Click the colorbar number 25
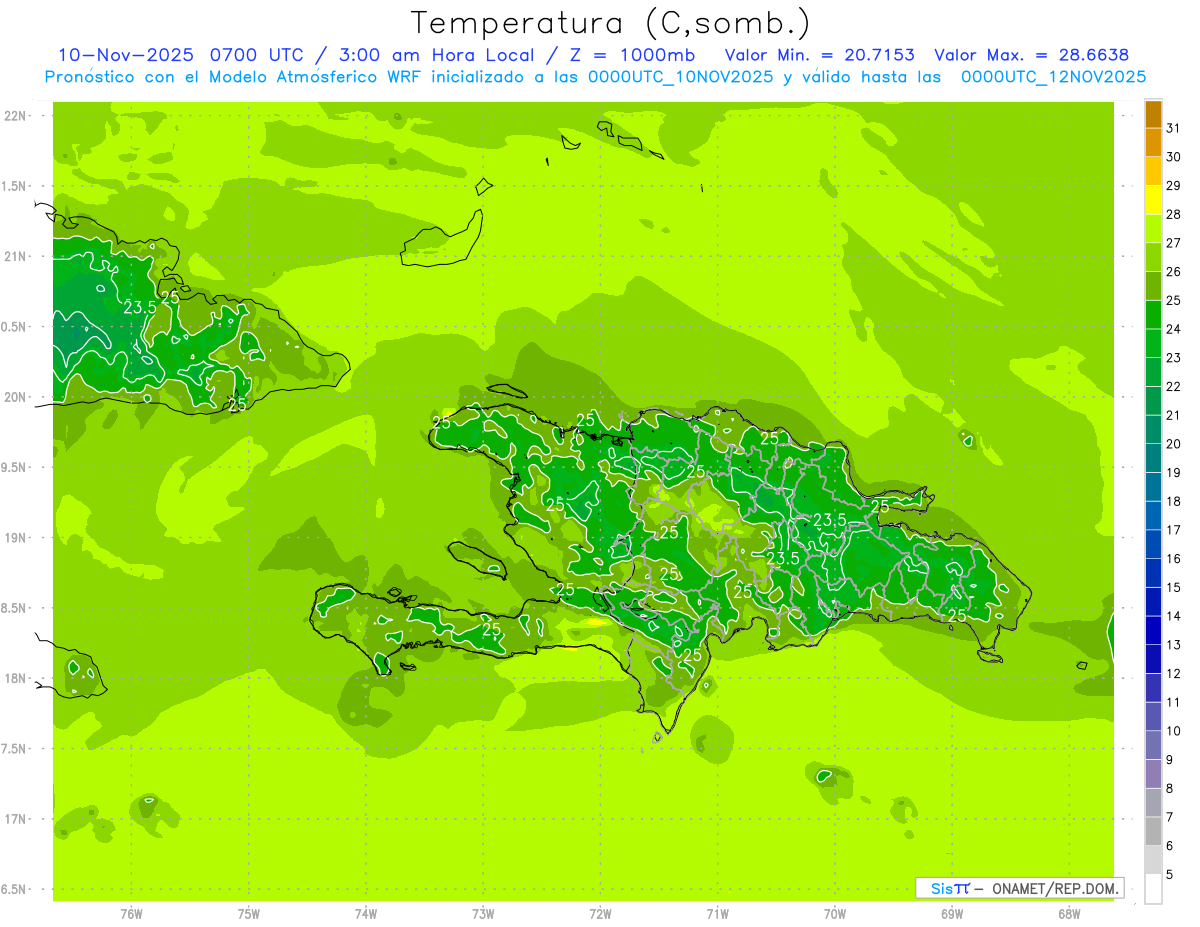Image resolution: width=1200 pixels, height=927 pixels. [1173, 300]
